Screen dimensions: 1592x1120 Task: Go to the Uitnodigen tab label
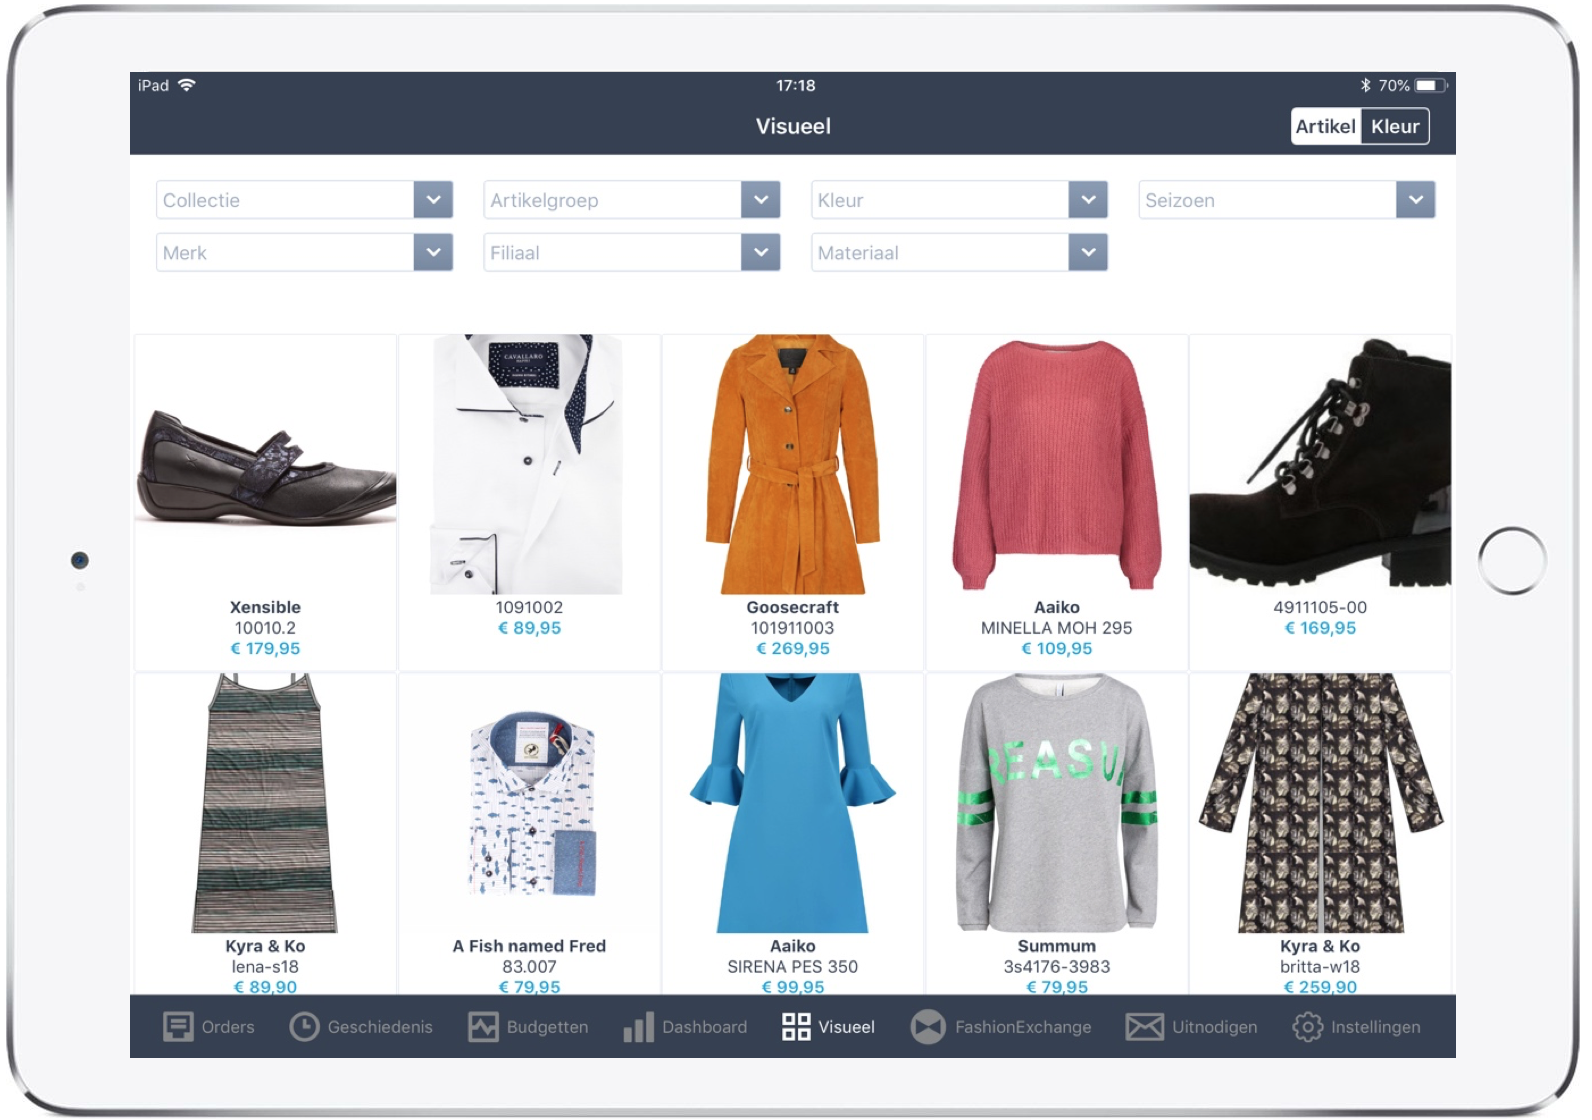1214,1027
